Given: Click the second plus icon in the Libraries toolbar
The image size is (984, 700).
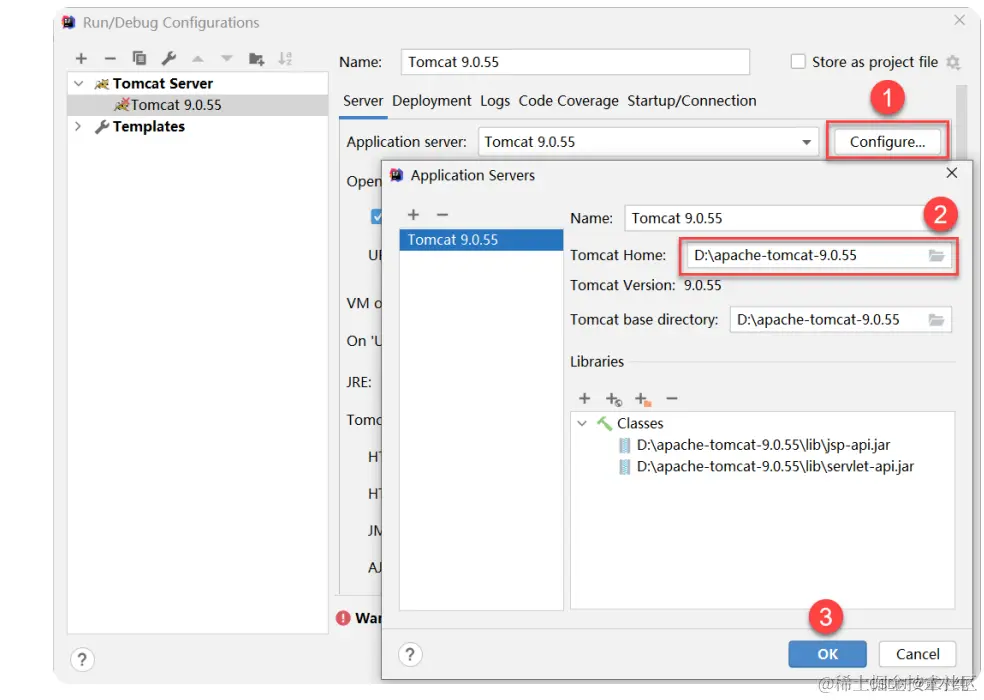Looking at the screenshot, I should coord(614,399).
